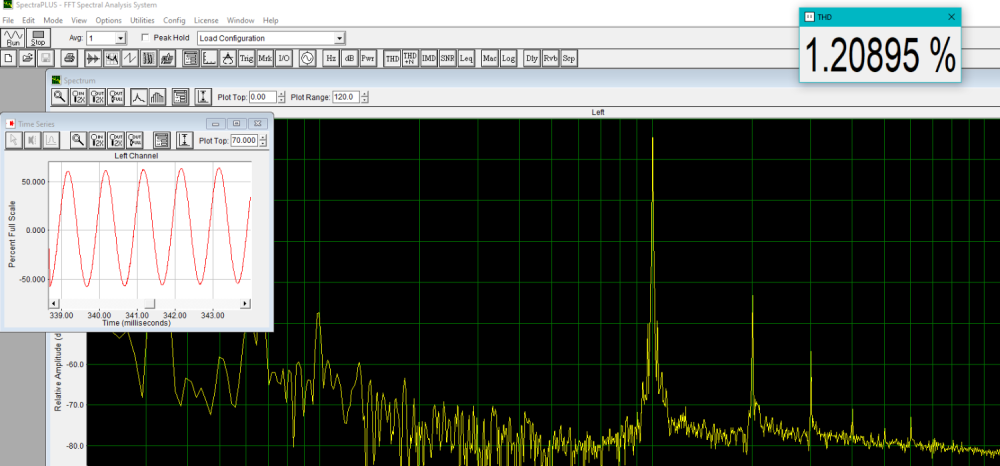
Task: Click the magnifier in the Time Series window
Action: click(x=77, y=140)
